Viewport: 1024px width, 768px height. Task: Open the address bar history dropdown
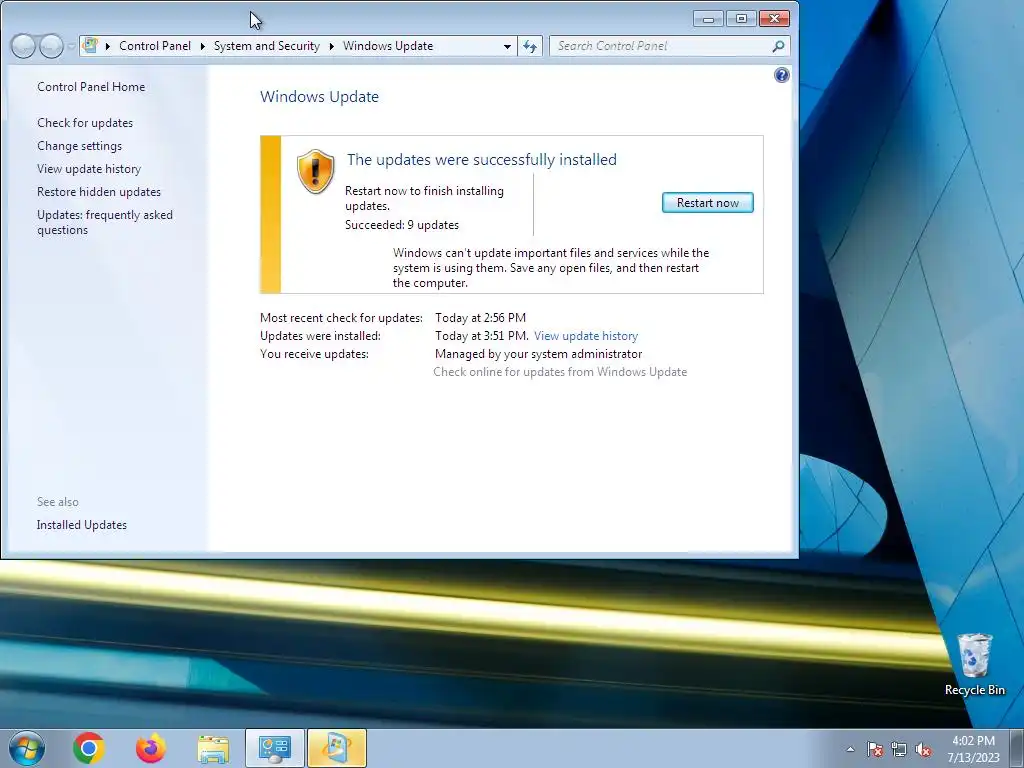click(507, 46)
